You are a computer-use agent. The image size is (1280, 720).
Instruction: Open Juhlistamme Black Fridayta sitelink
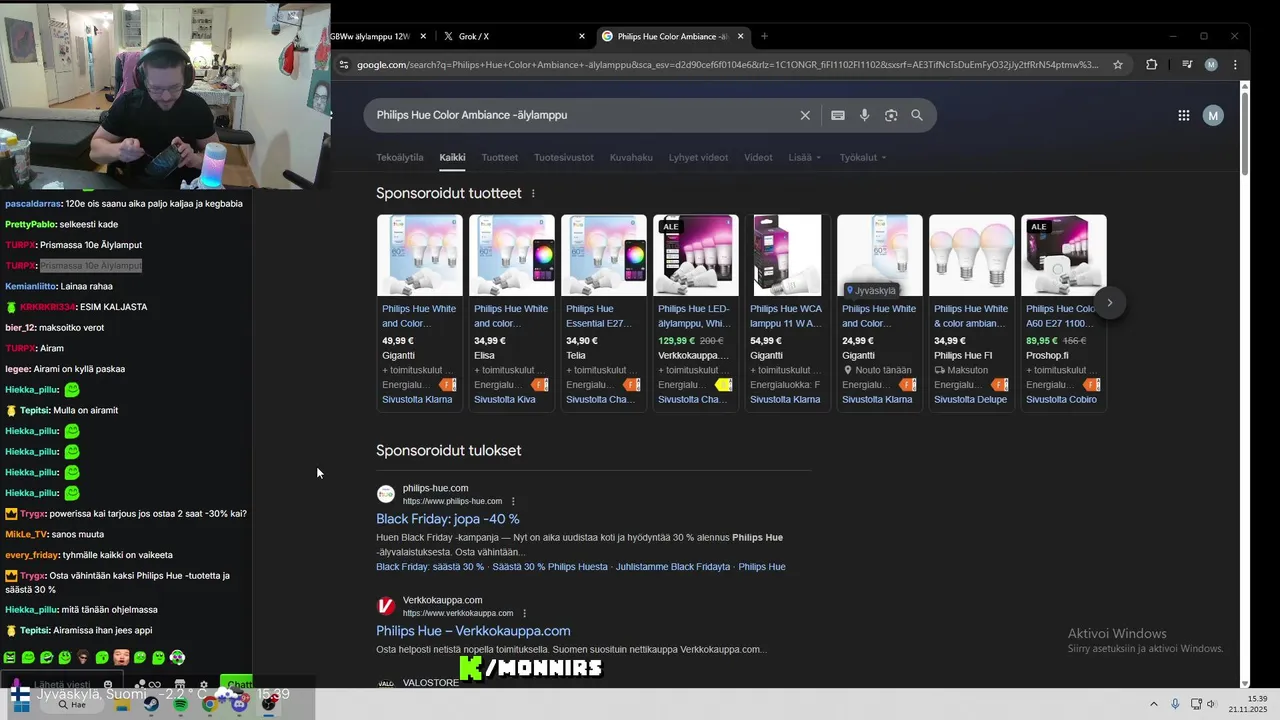click(x=673, y=567)
